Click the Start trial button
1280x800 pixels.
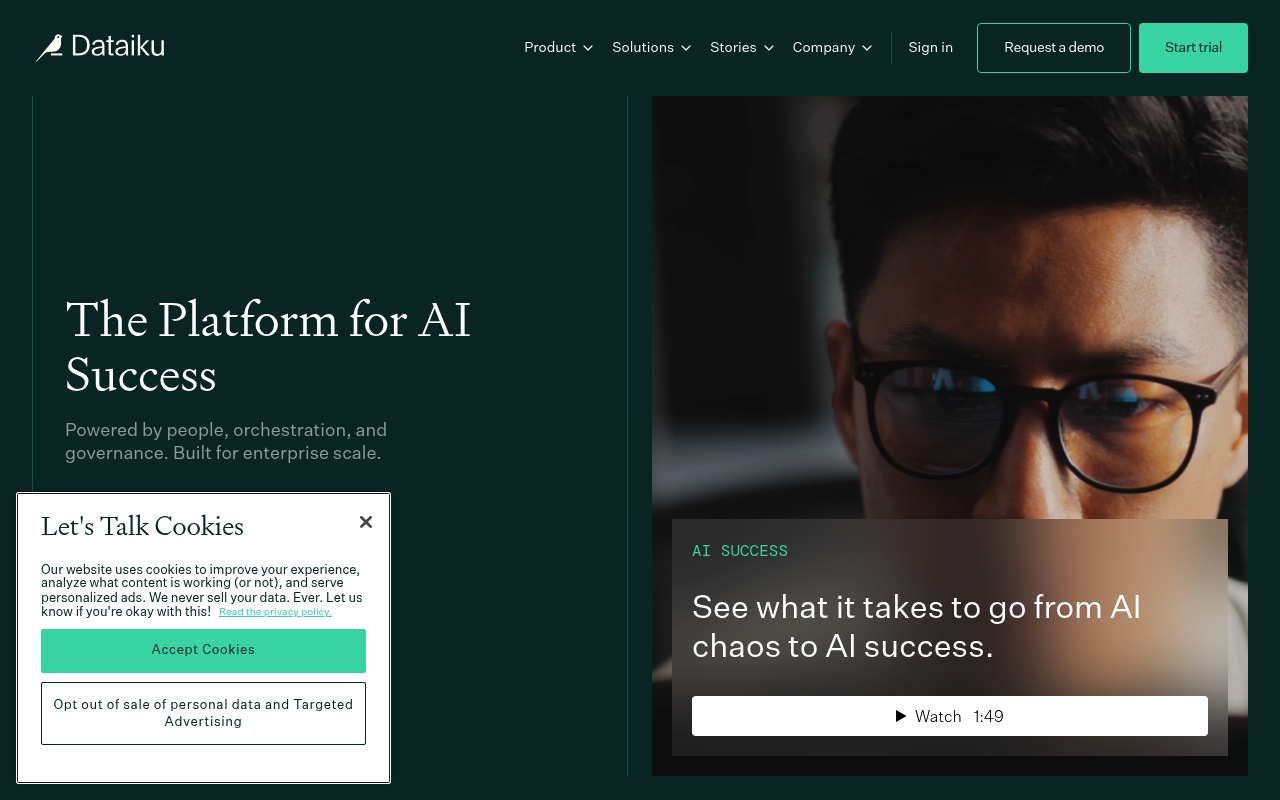coord(1193,48)
